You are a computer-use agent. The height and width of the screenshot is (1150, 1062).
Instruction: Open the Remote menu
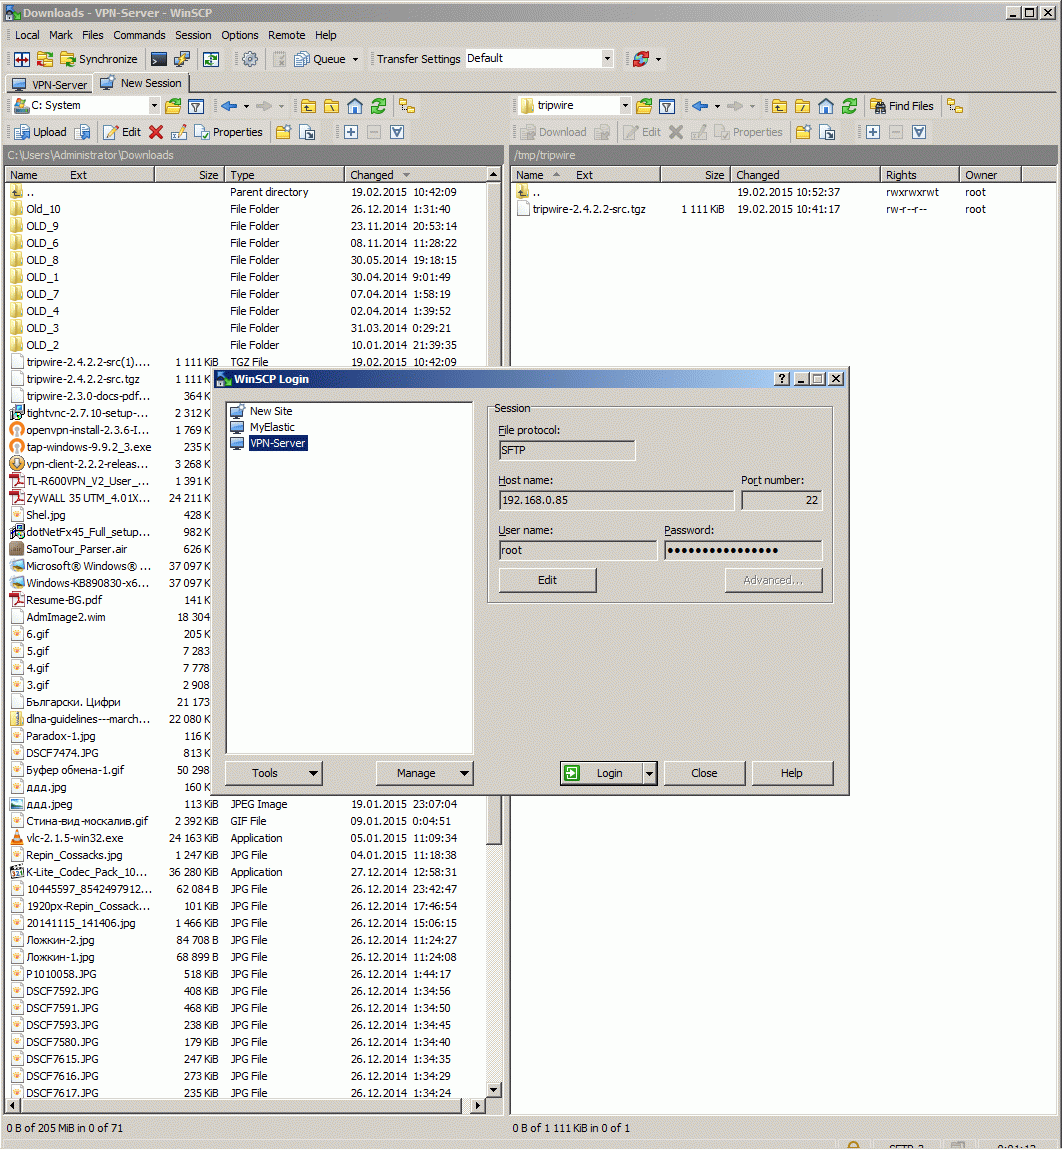coord(287,35)
